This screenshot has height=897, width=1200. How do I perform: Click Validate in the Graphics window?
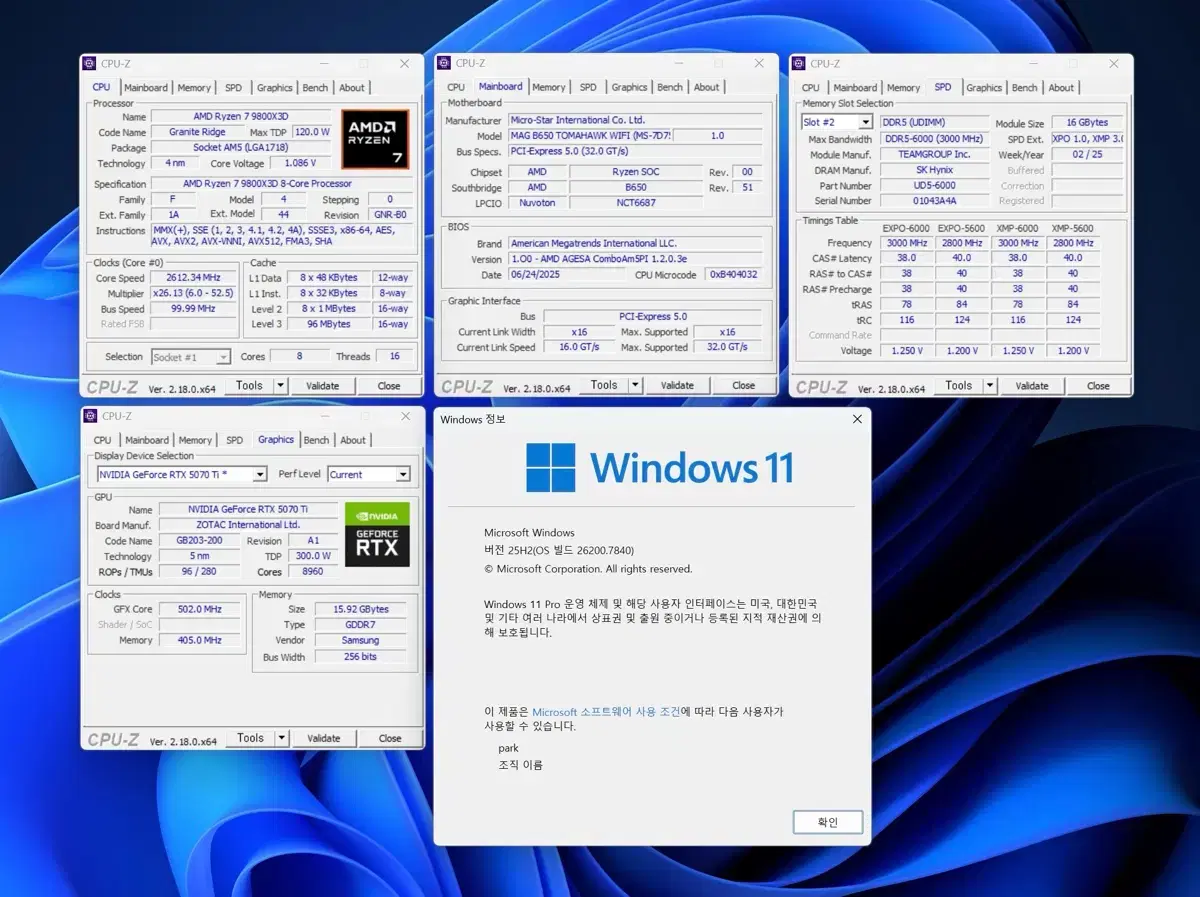click(323, 738)
